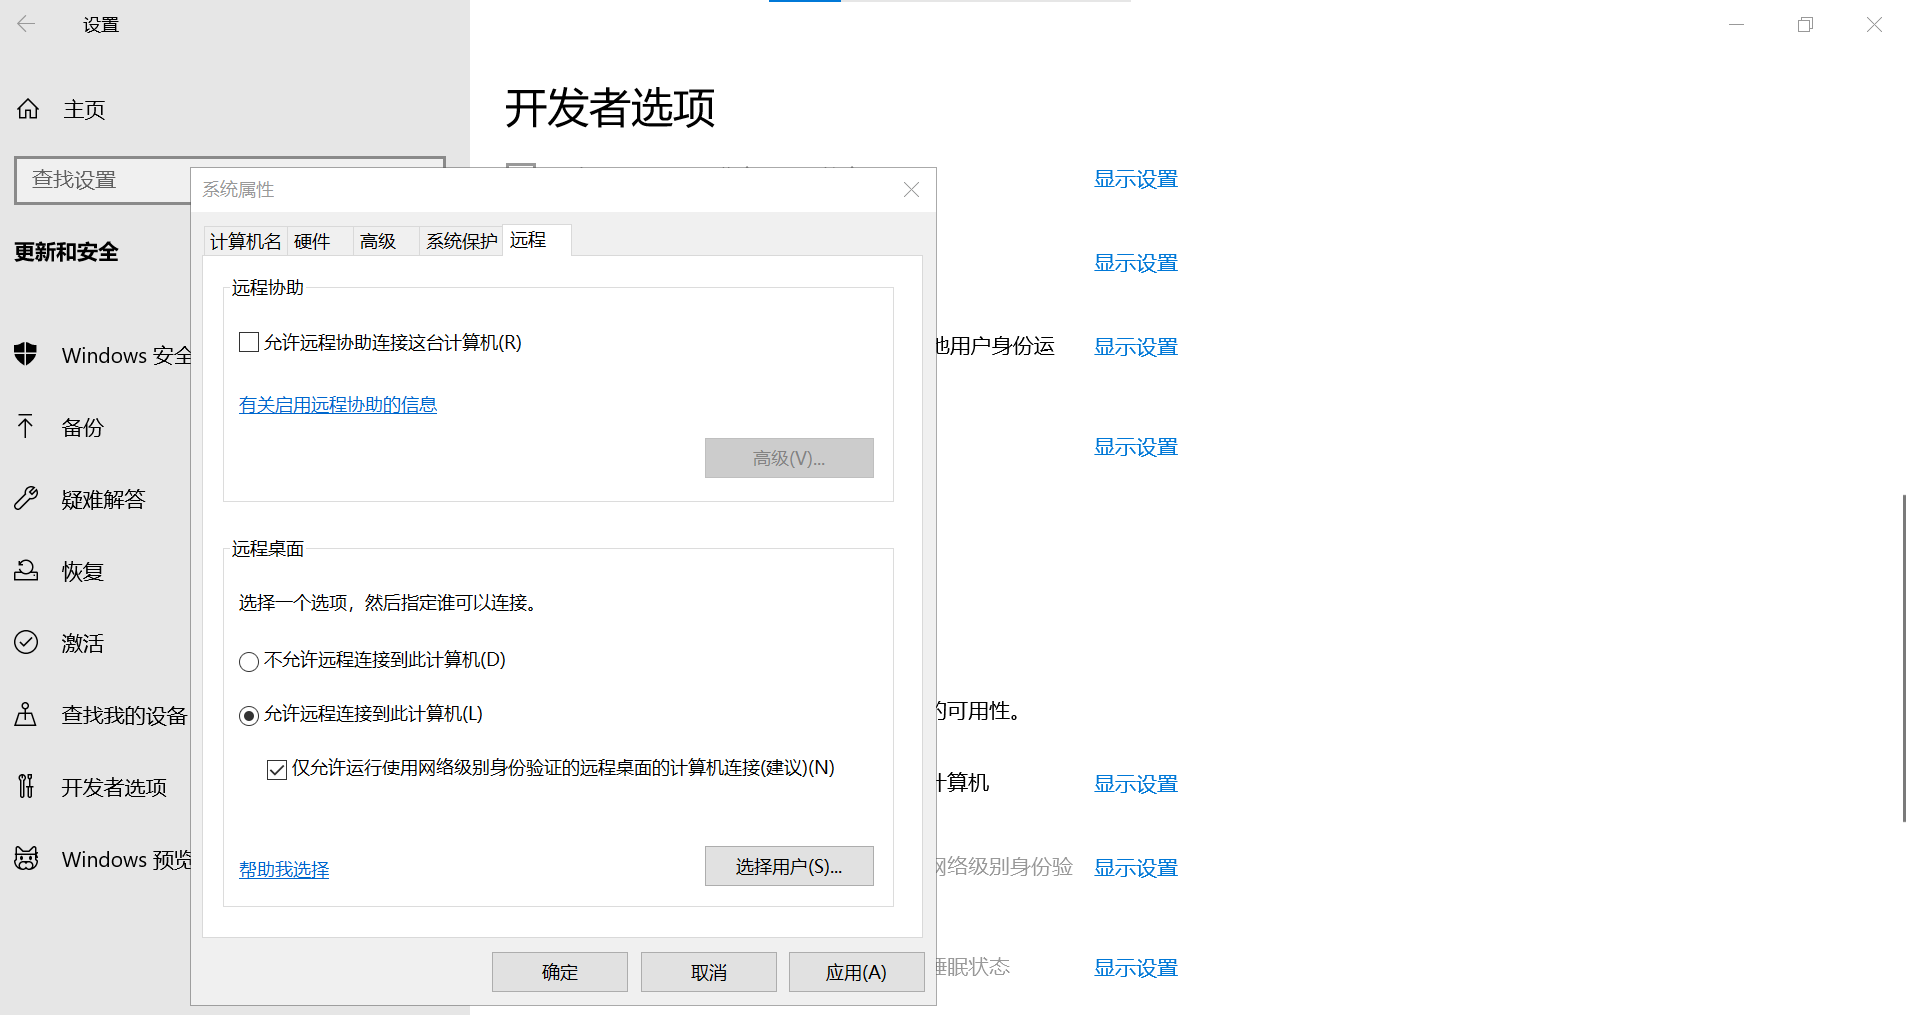Screen dimensions: 1909x1015
Task: Click the Home (主页) house icon
Action: [28, 109]
